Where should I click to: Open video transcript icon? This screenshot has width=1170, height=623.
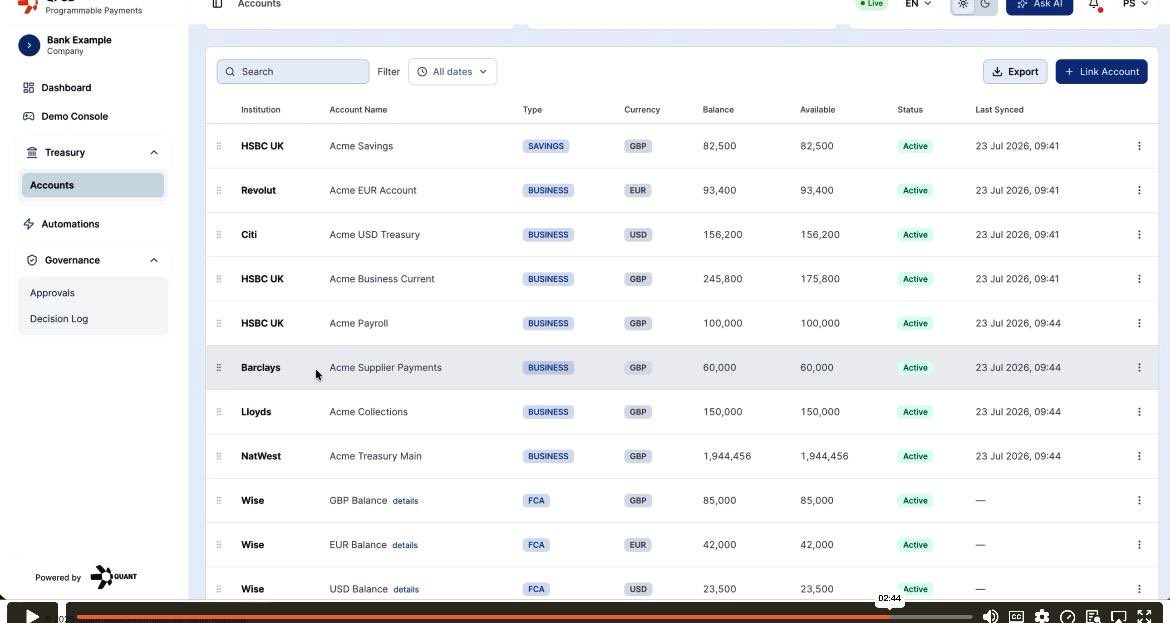click(1093, 616)
